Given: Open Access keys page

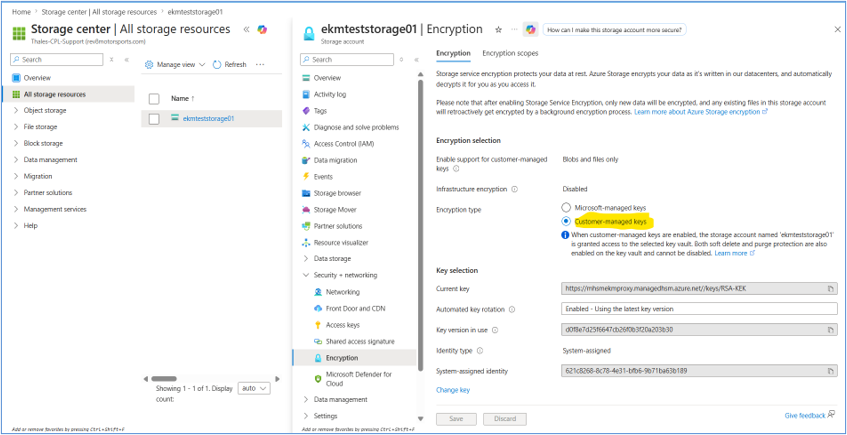Looking at the screenshot, I should [342, 325].
